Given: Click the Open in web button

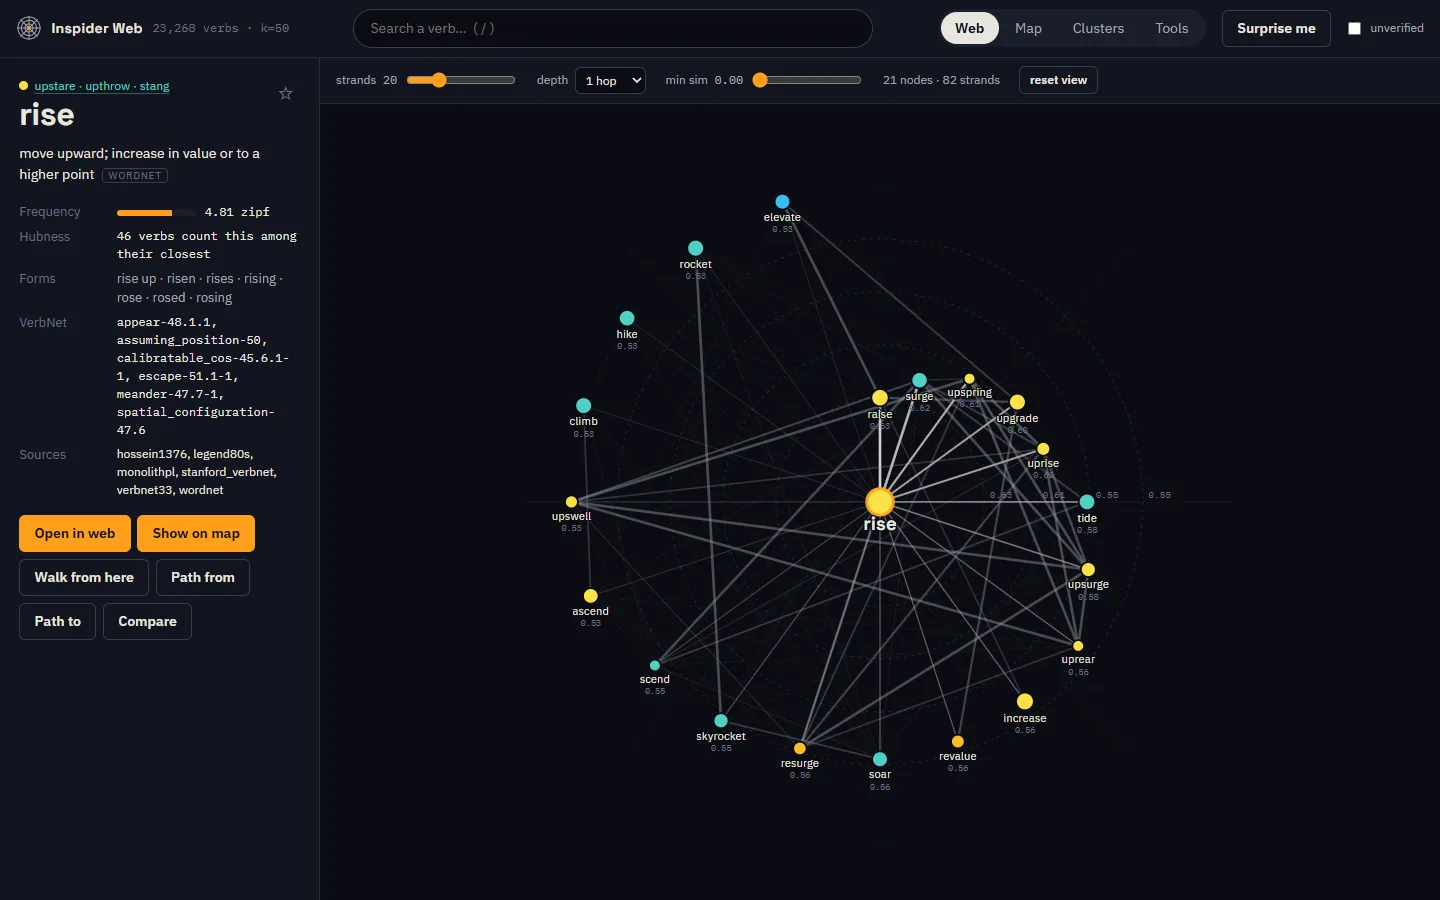Looking at the screenshot, I should click(75, 534).
